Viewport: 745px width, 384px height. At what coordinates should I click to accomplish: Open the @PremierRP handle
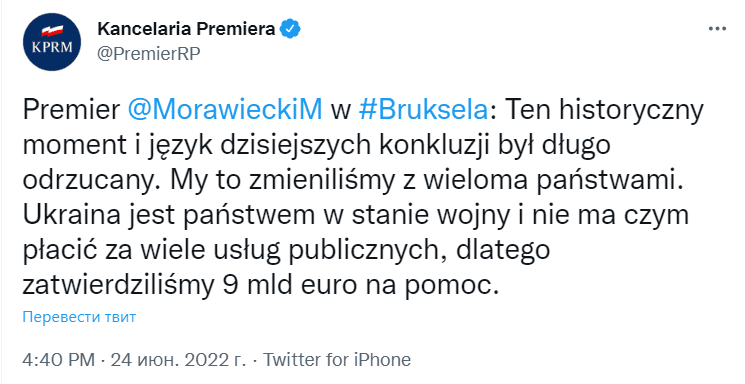click(x=149, y=54)
